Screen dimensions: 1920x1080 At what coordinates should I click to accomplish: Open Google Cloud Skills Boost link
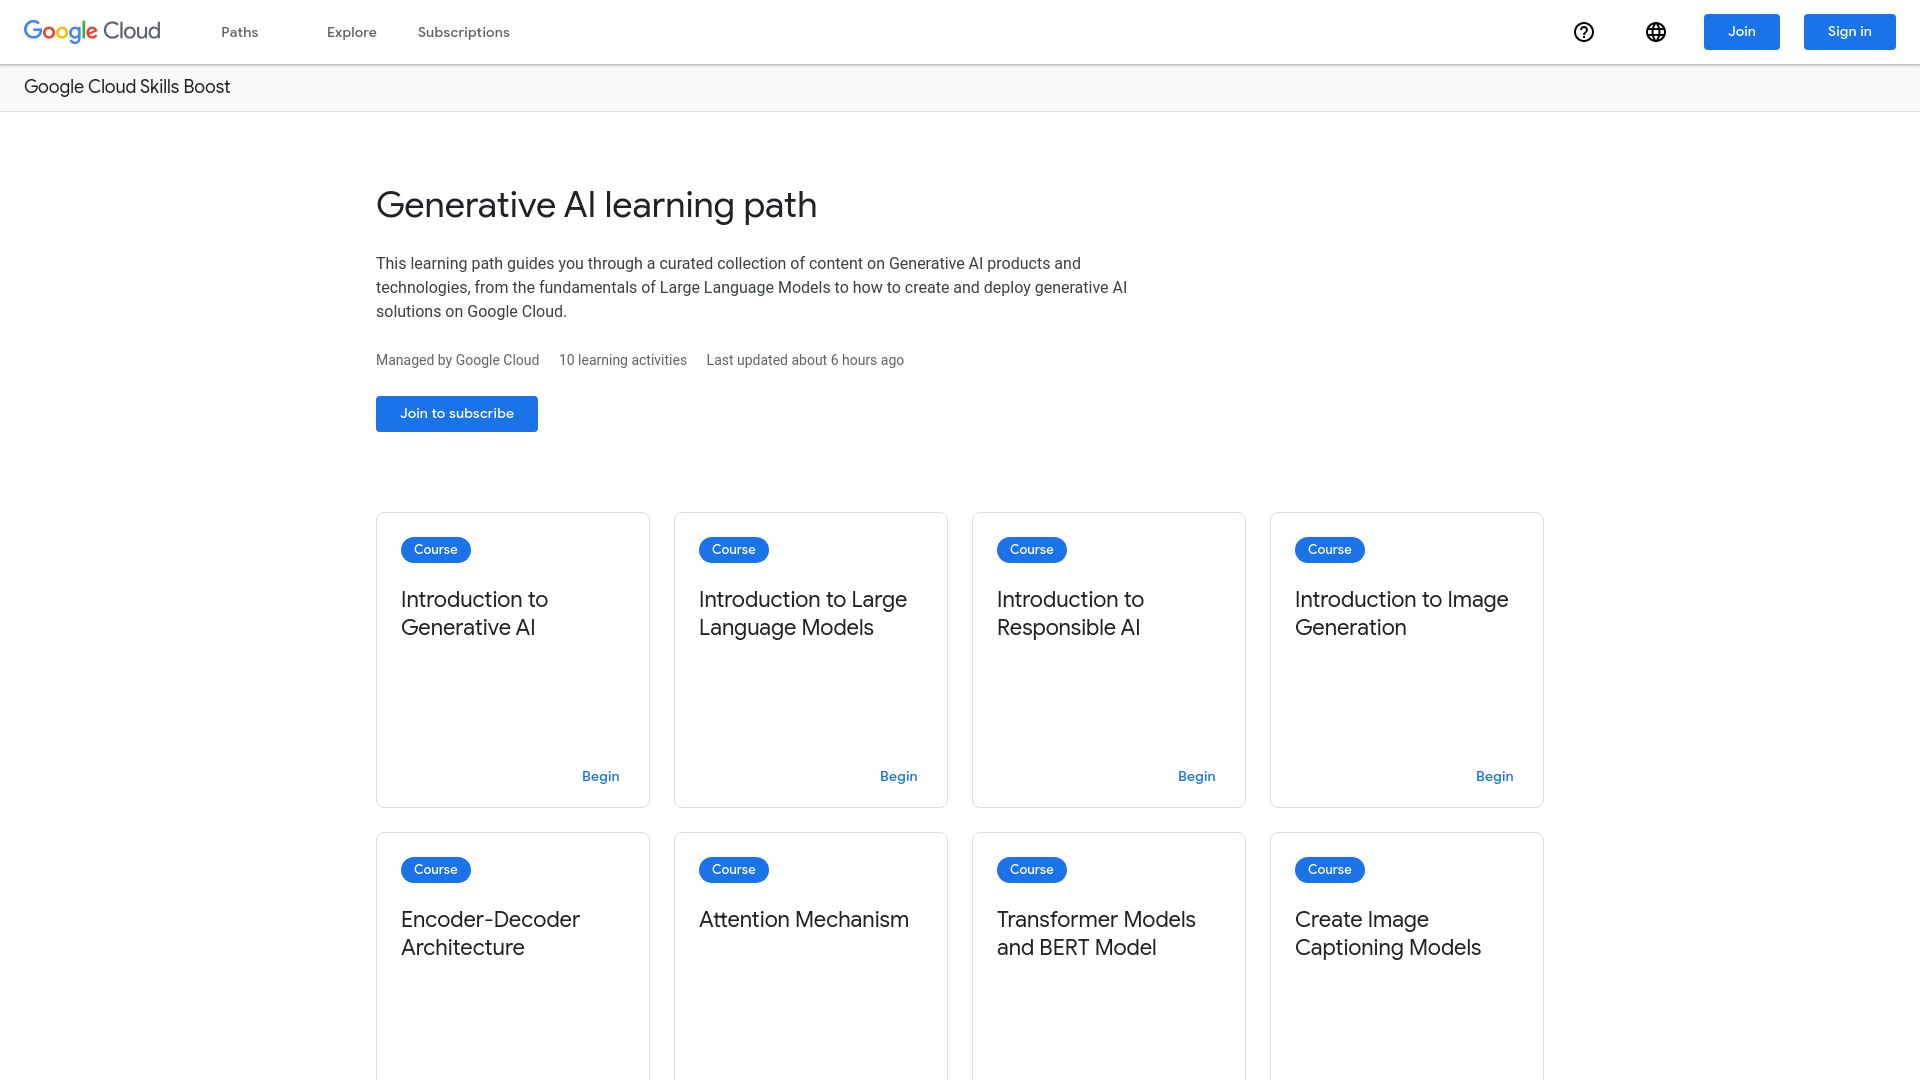pyautogui.click(x=127, y=87)
